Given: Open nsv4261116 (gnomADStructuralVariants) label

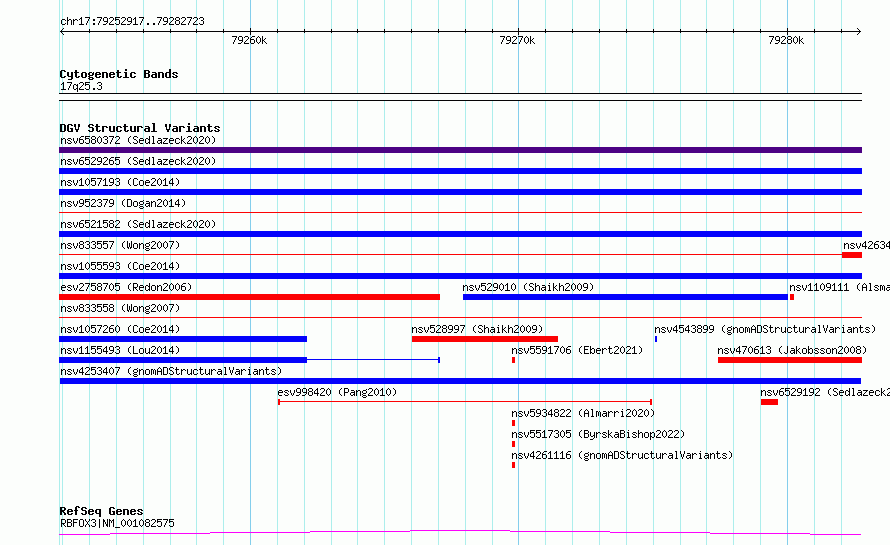Looking at the screenshot, I should point(622,455).
